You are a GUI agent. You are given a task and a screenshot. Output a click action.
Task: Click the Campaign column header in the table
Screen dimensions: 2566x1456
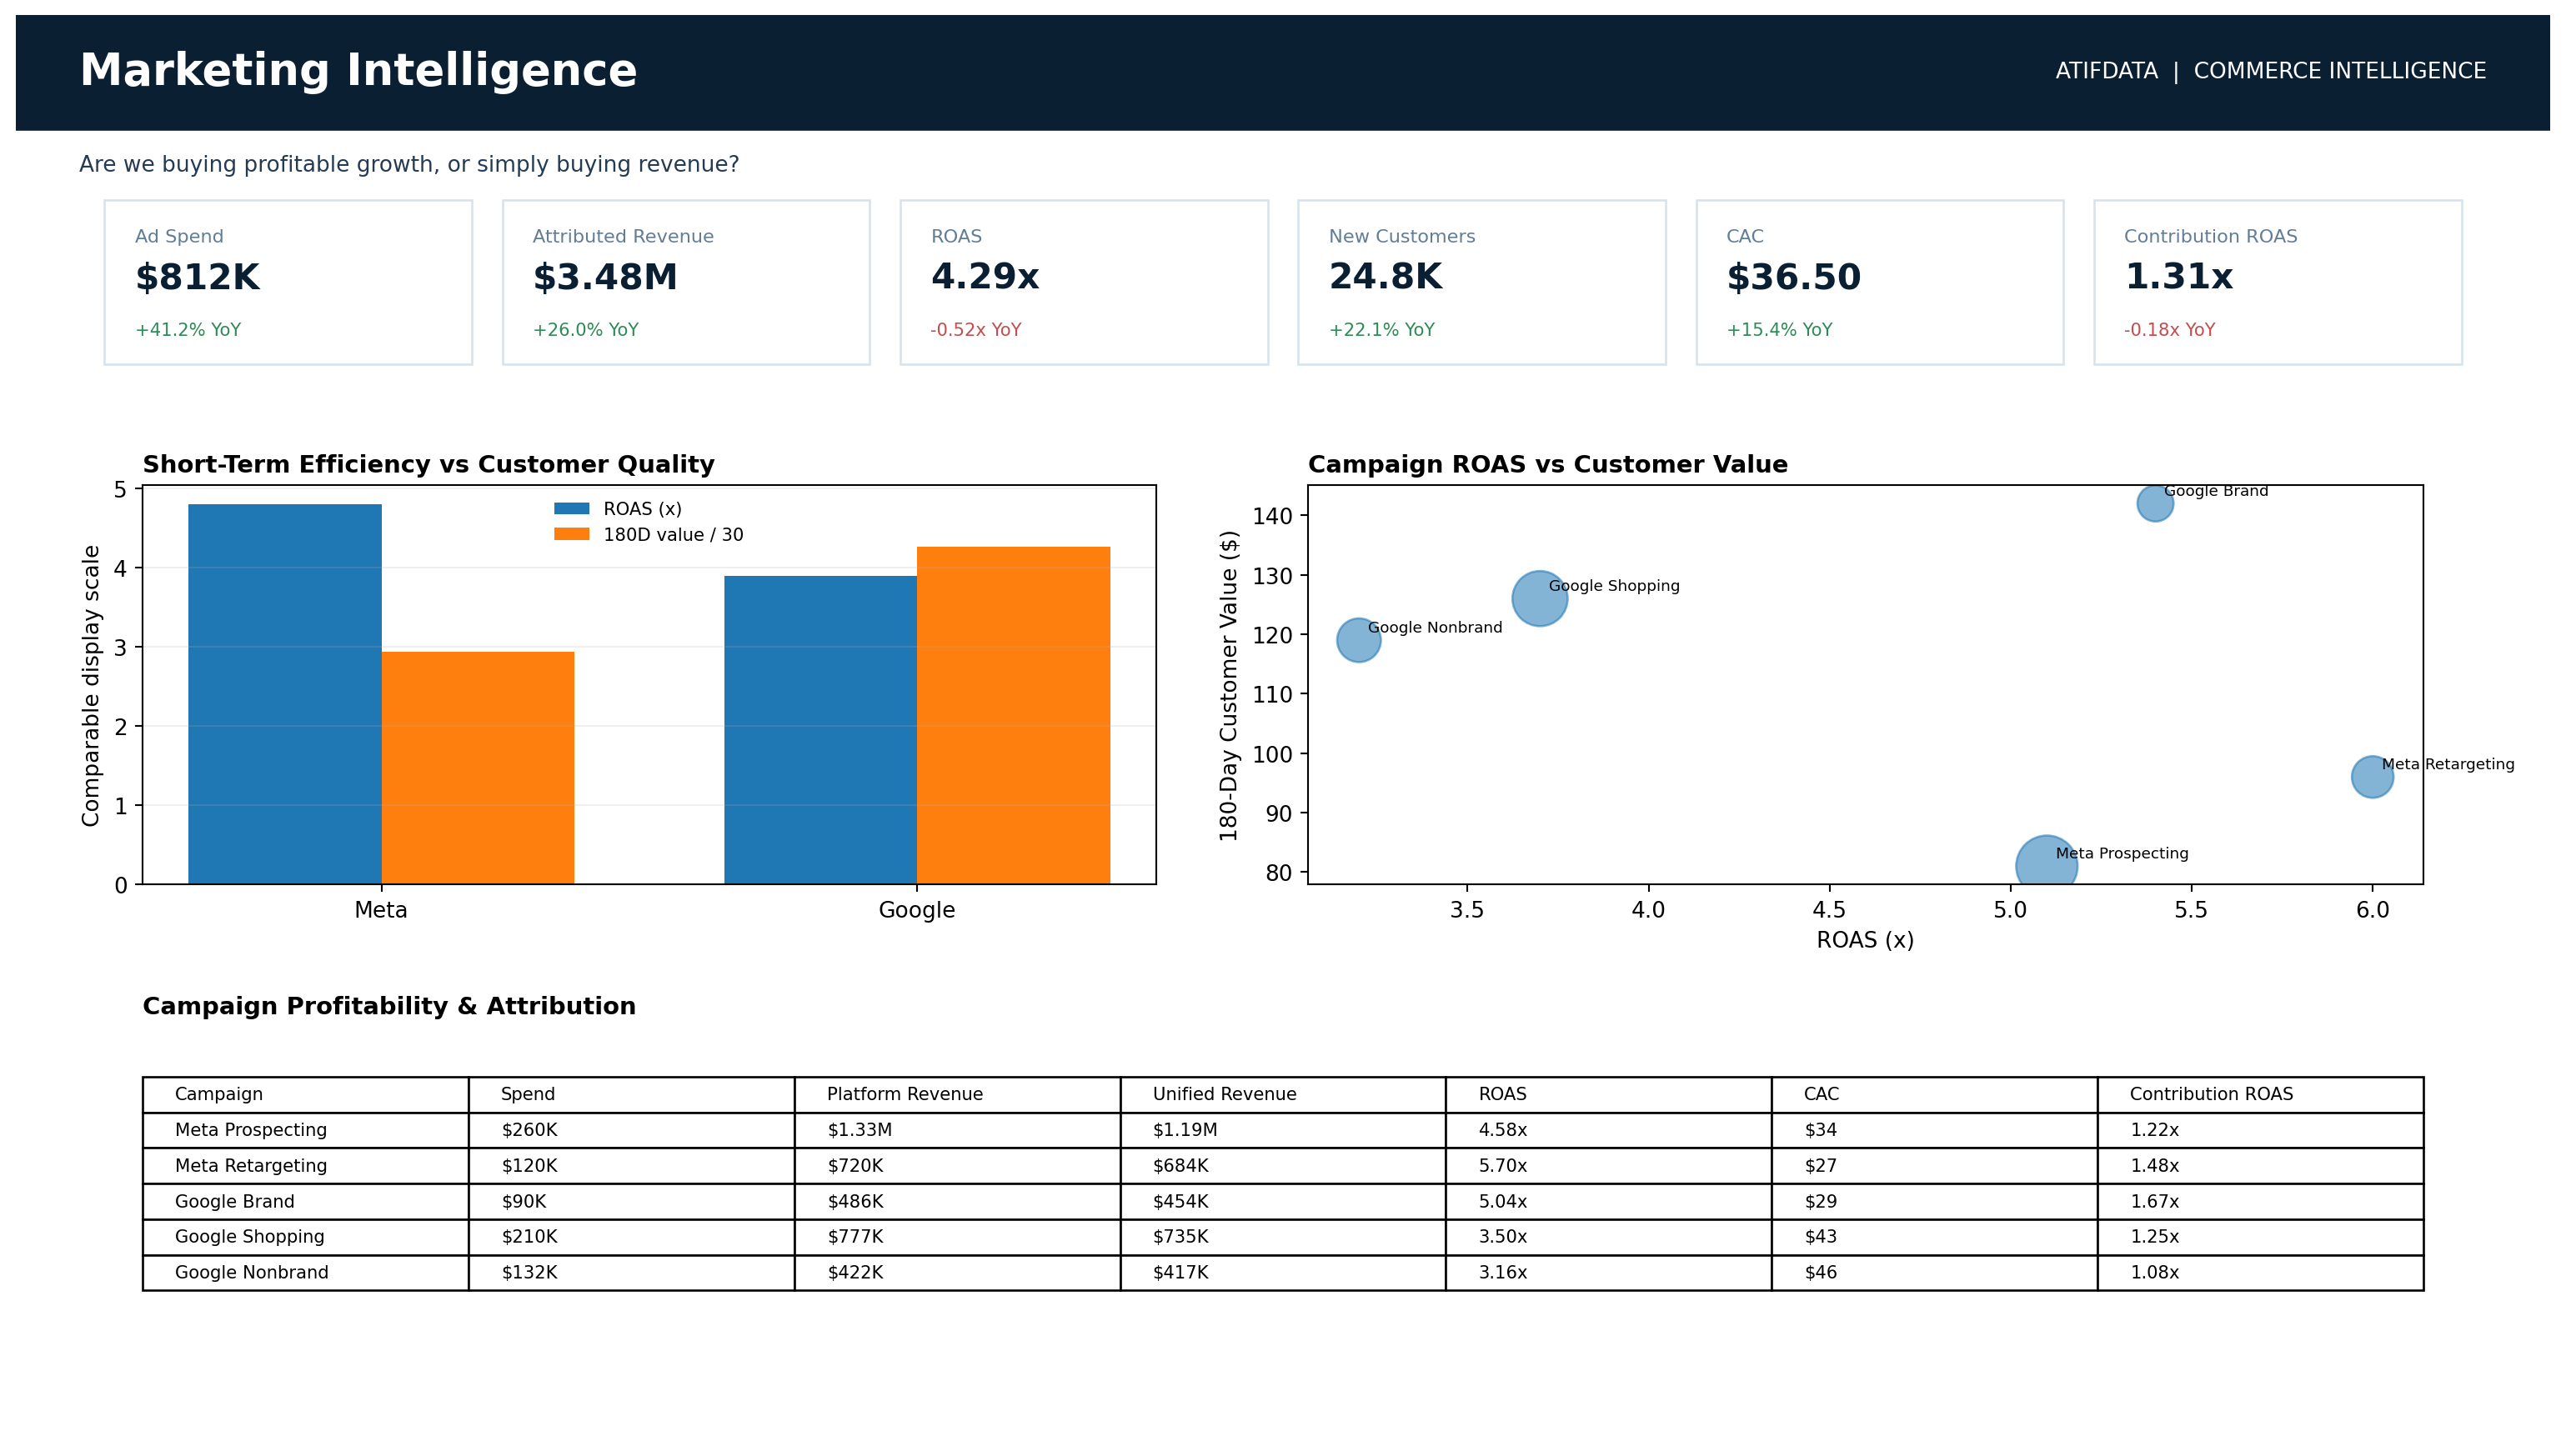[306, 1095]
